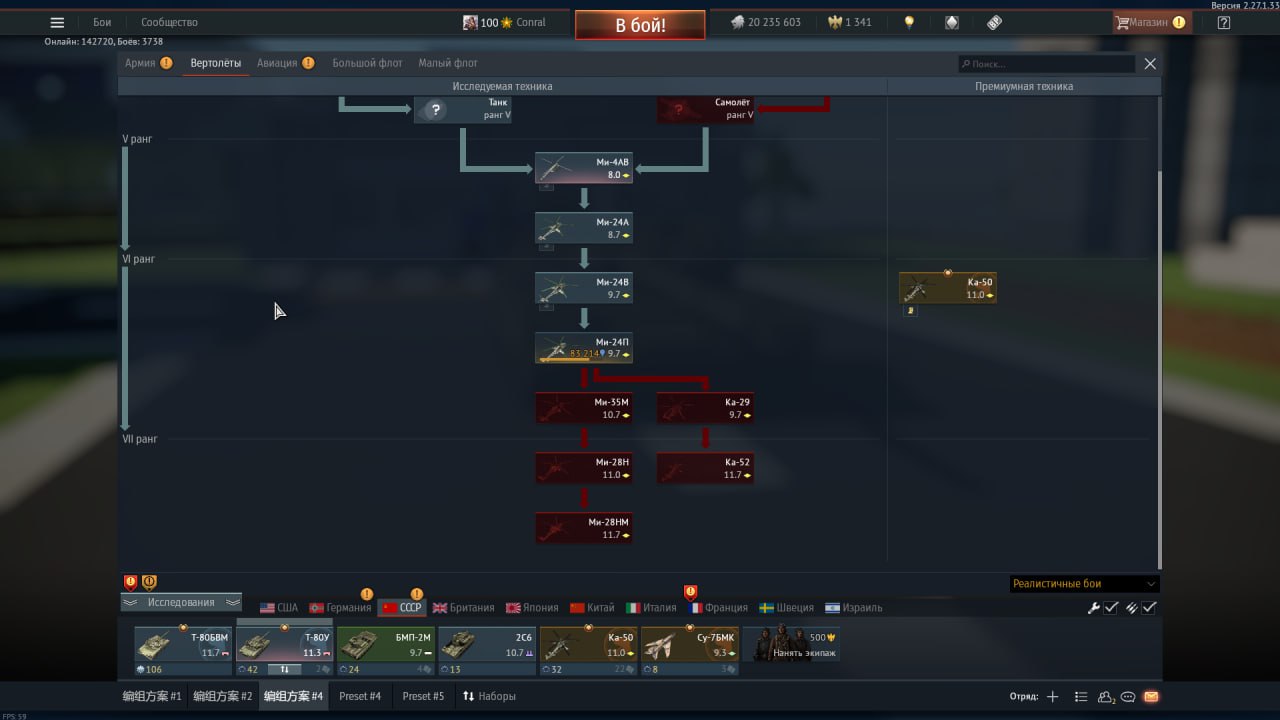This screenshot has height=720, width=1280.
Task: Click the red shield notification badge
Action: coord(130,582)
